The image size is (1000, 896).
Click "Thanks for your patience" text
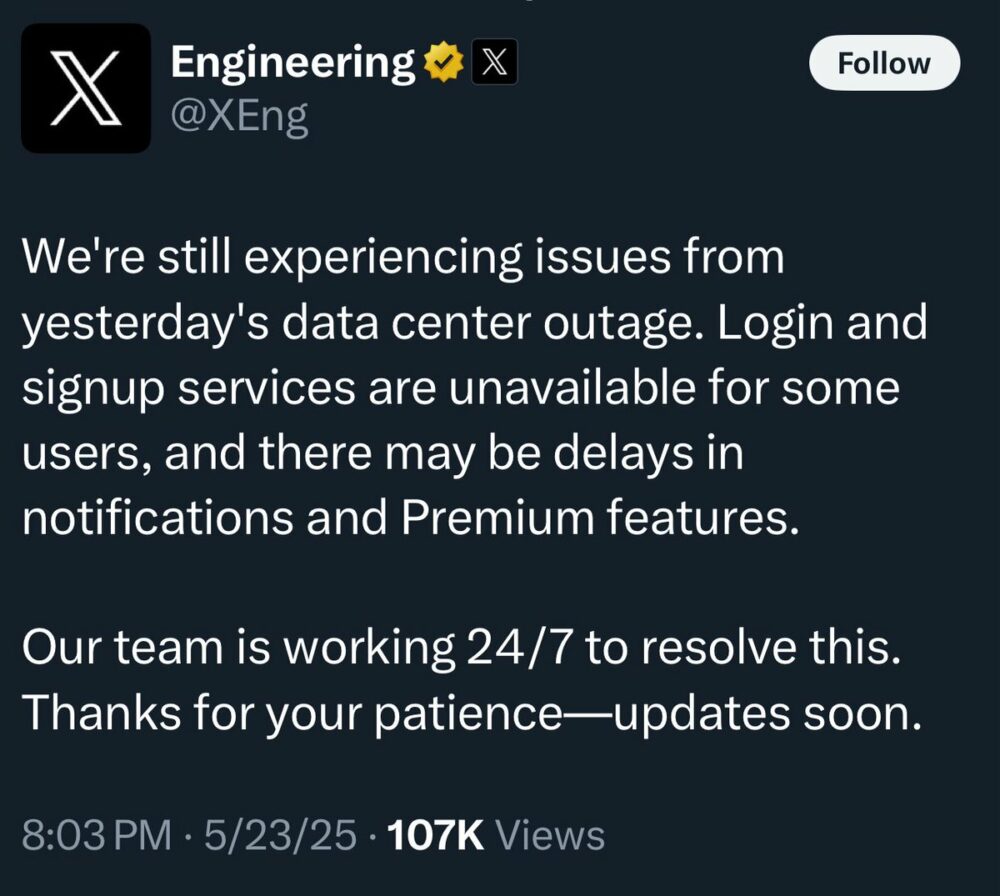(292, 713)
